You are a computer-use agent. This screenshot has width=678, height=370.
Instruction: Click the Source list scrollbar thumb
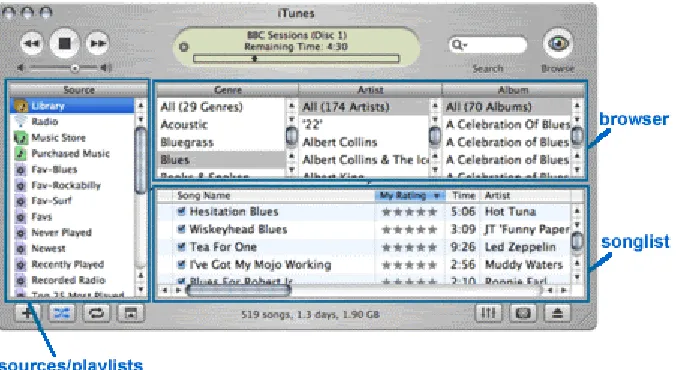140,161
